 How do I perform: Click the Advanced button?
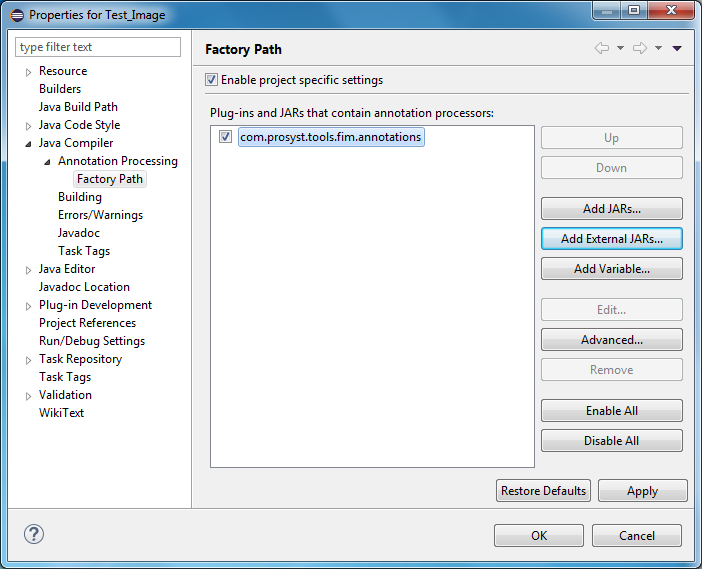(611, 340)
